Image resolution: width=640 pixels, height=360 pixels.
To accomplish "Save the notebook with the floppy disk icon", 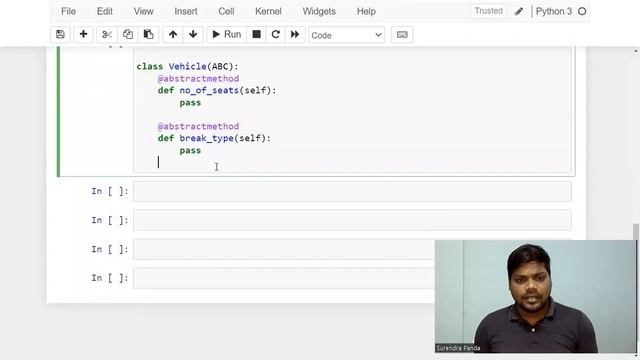I will pos(60,35).
